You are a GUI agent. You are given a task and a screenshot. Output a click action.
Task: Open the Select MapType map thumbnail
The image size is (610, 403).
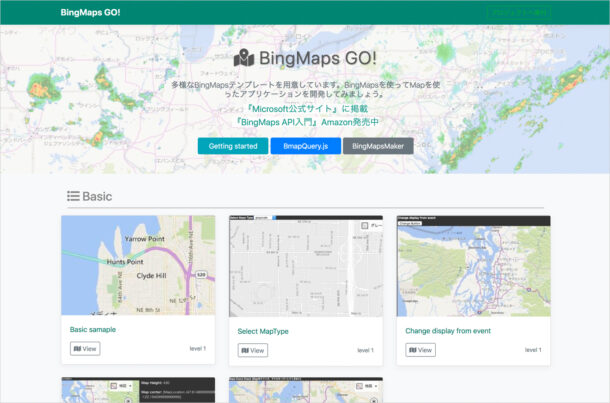(306, 266)
